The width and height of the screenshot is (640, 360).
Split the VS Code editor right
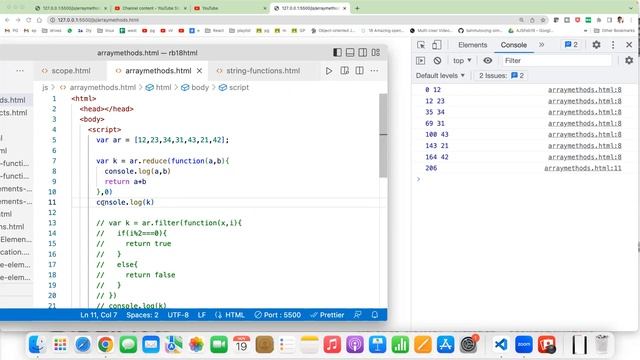359,71
